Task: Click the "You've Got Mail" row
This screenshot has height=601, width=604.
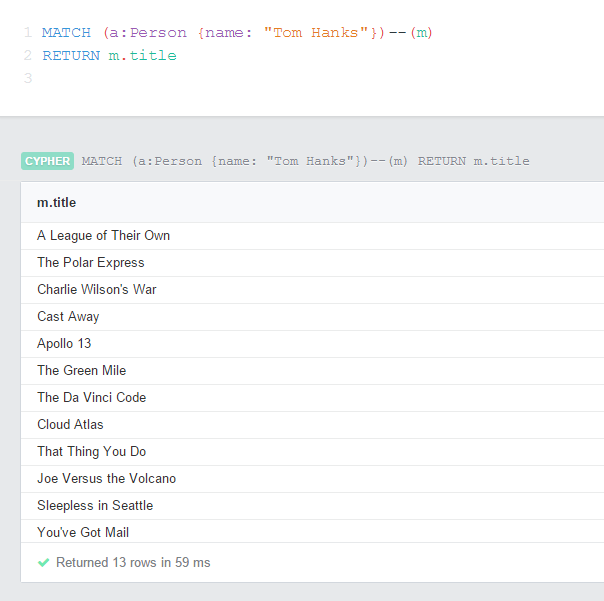Action: [x=83, y=532]
